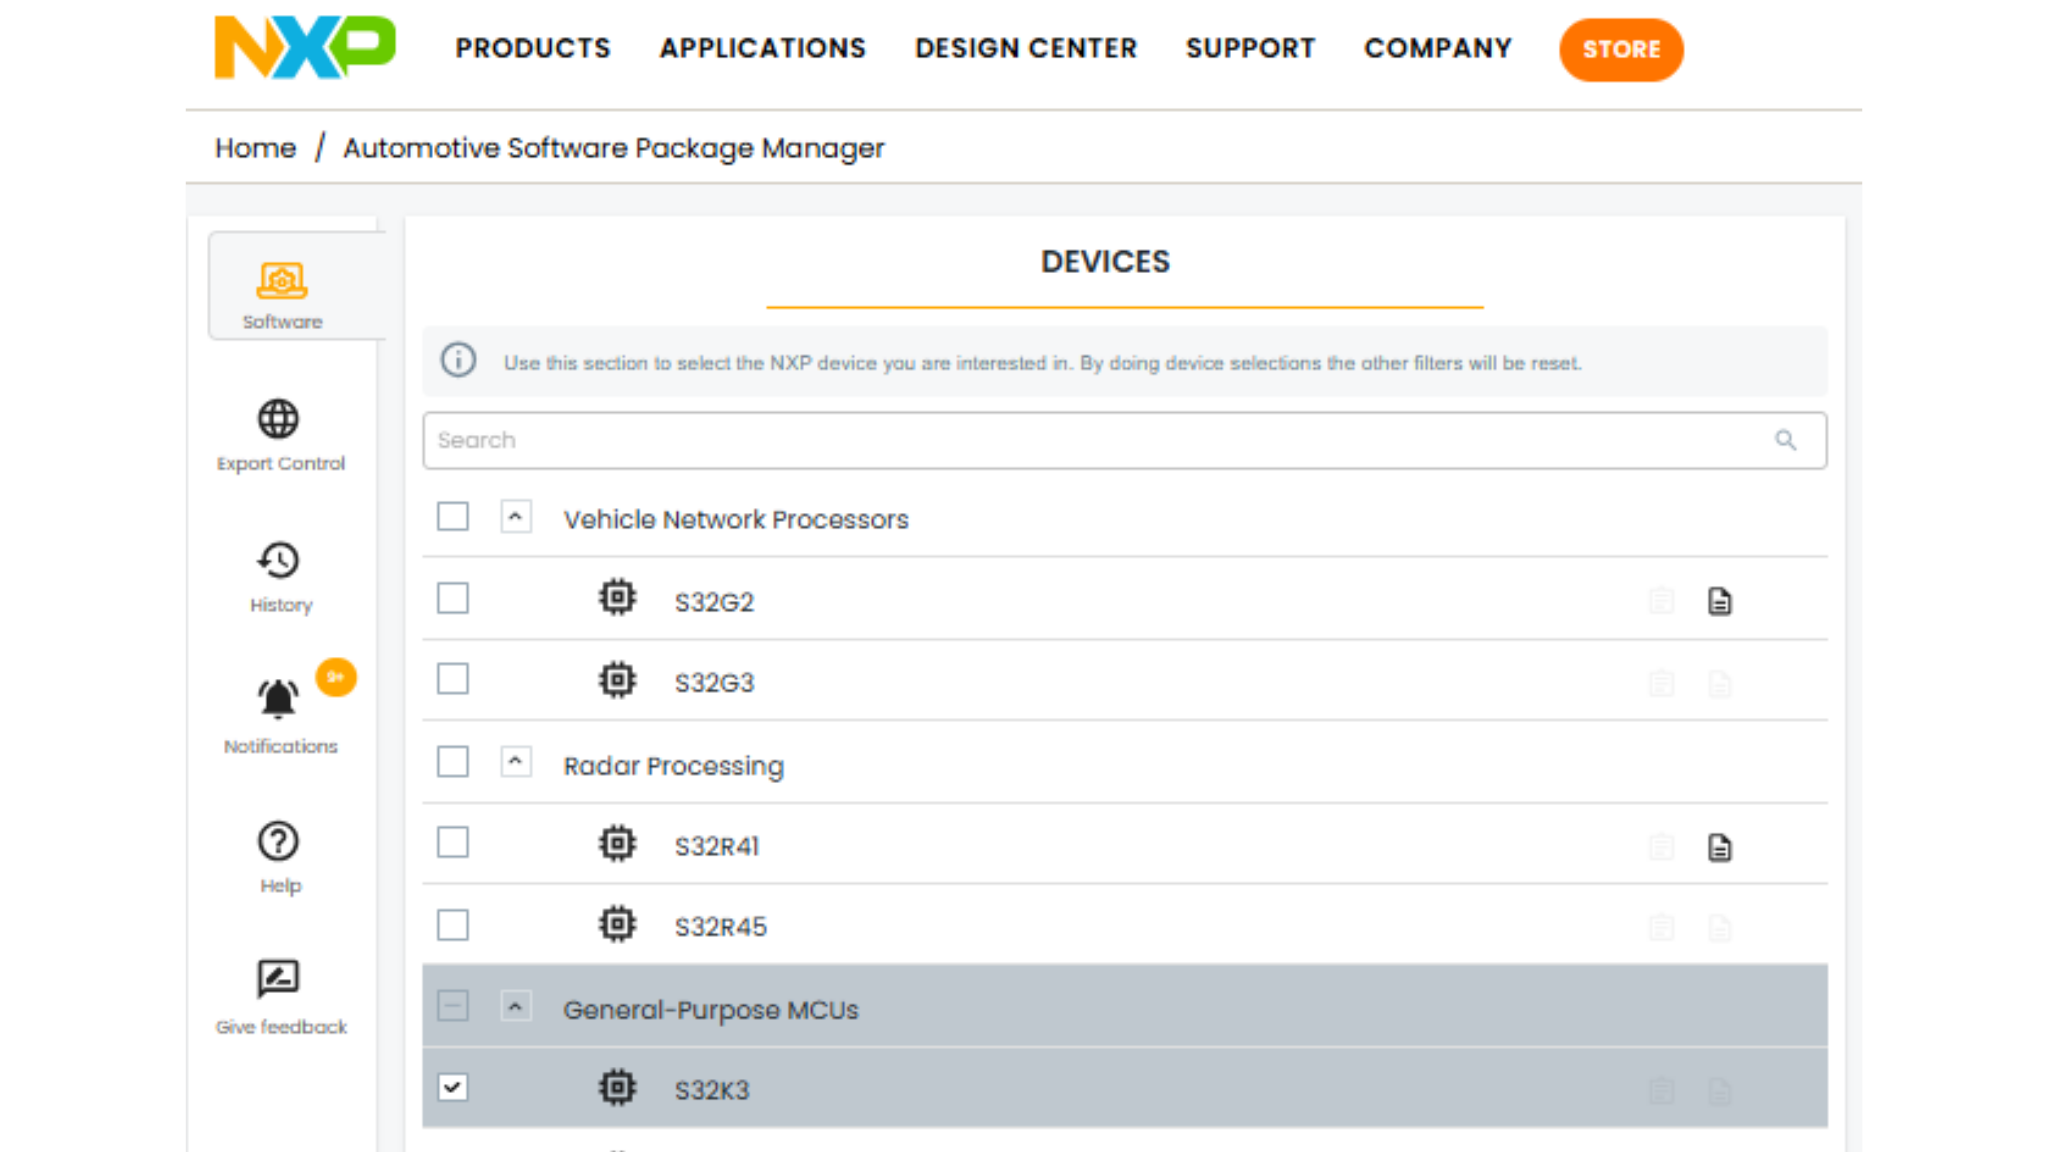The height and width of the screenshot is (1152, 2048).
Task: Click the Export Control label
Action: 281,463
